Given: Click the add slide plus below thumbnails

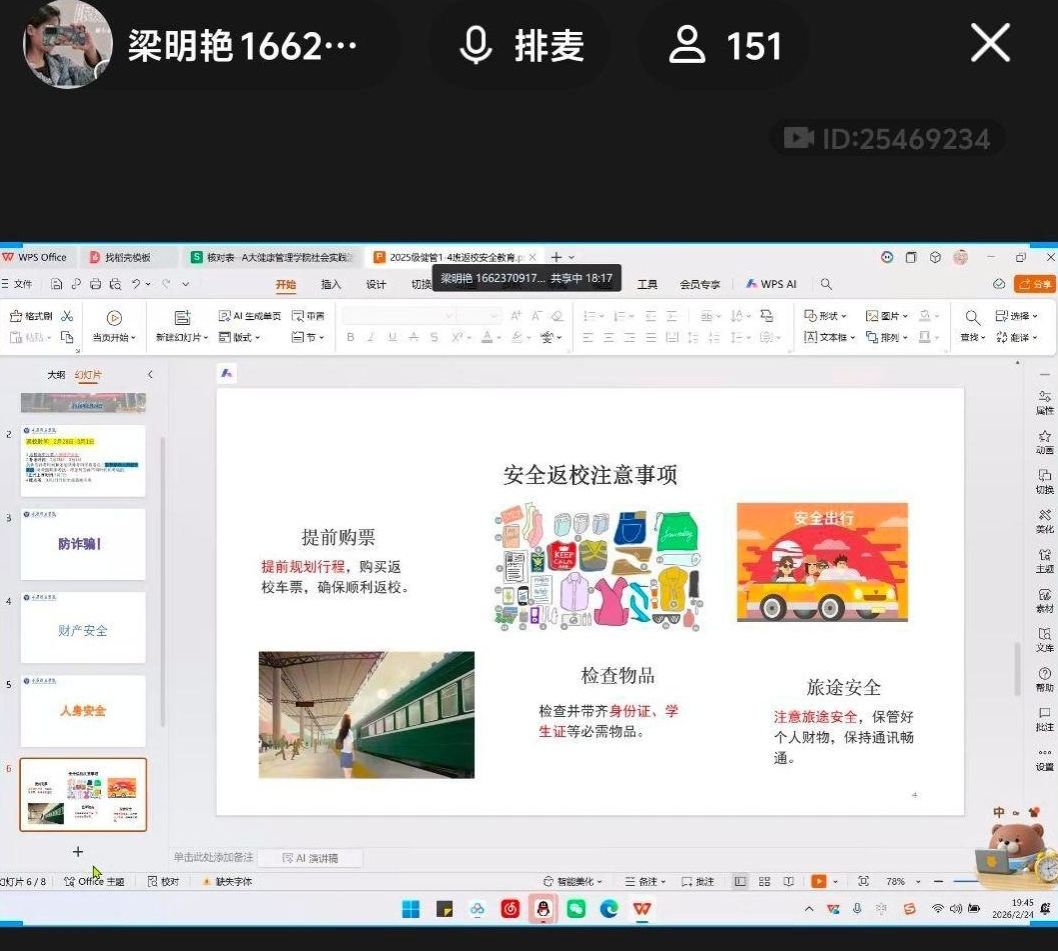Looking at the screenshot, I should (78, 852).
